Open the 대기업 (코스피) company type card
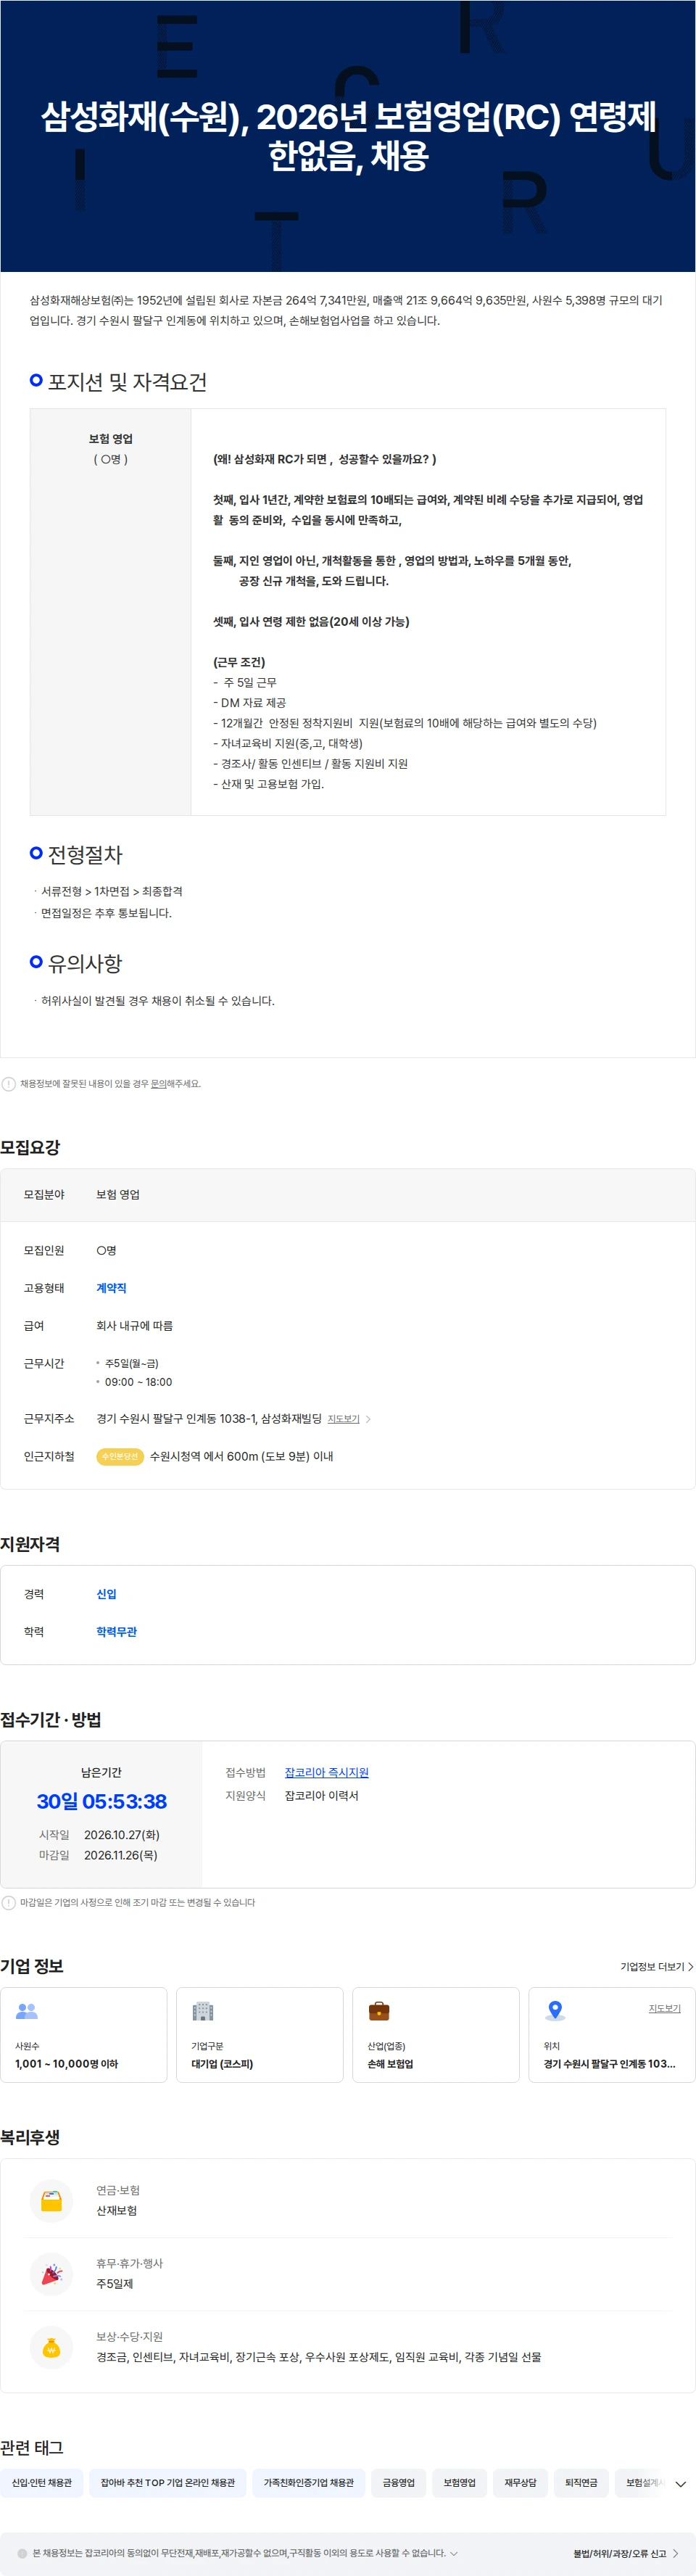696x2576 pixels. (260, 2035)
